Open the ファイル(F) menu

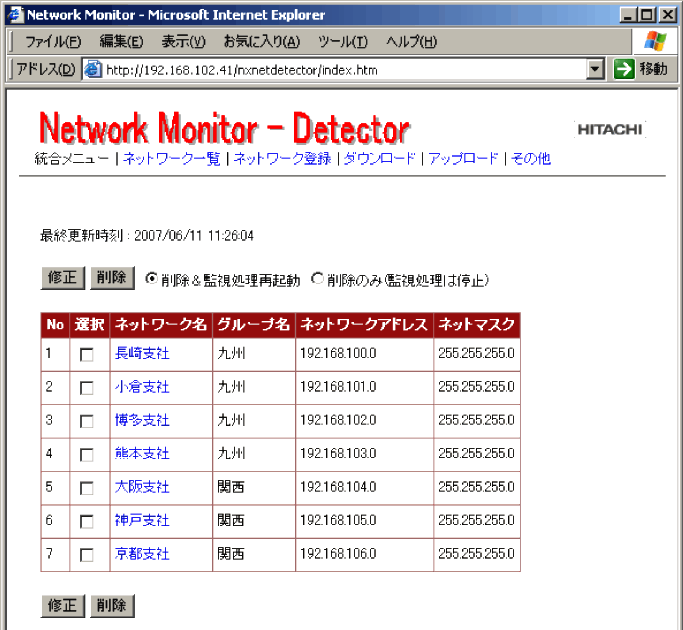pos(53,42)
